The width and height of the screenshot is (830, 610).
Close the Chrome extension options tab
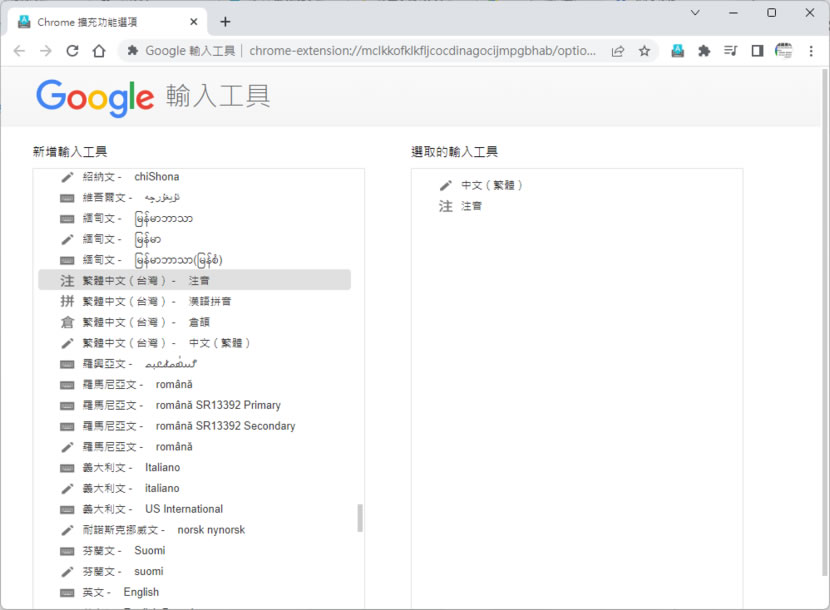coord(194,22)
